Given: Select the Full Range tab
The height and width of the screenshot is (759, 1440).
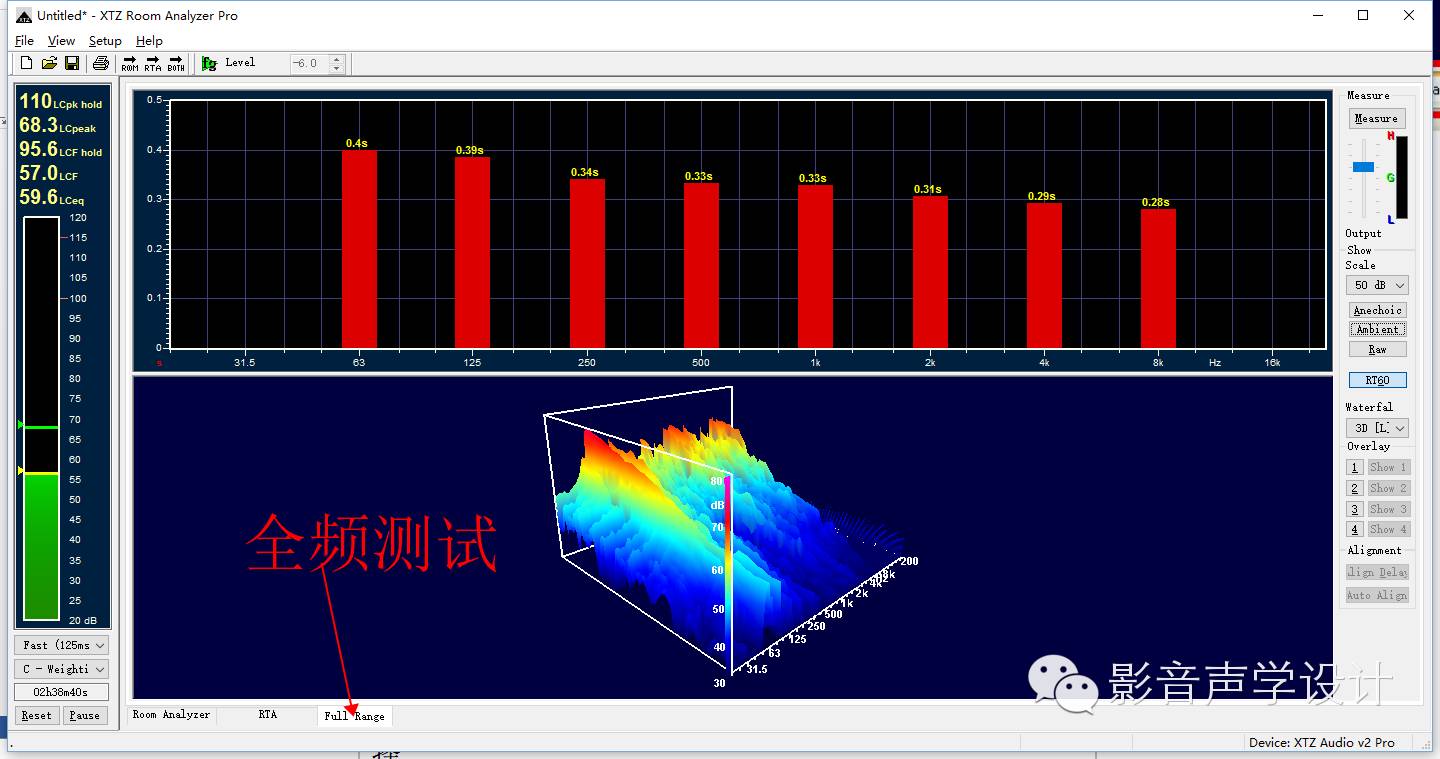Looking at the screenshot, I should click(355, 716).
